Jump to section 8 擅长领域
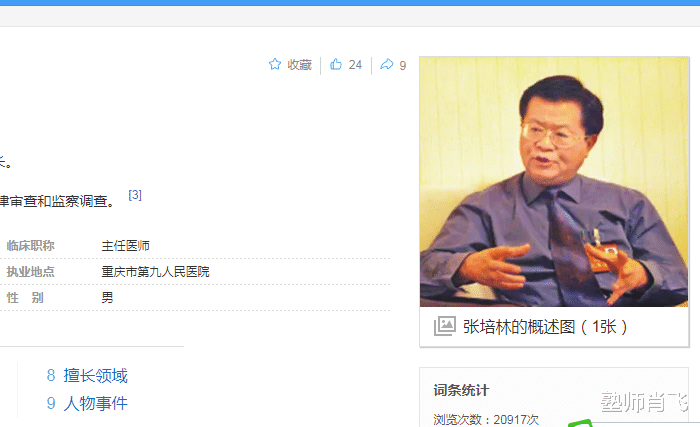The image size is (700, 427). point(96,376)
